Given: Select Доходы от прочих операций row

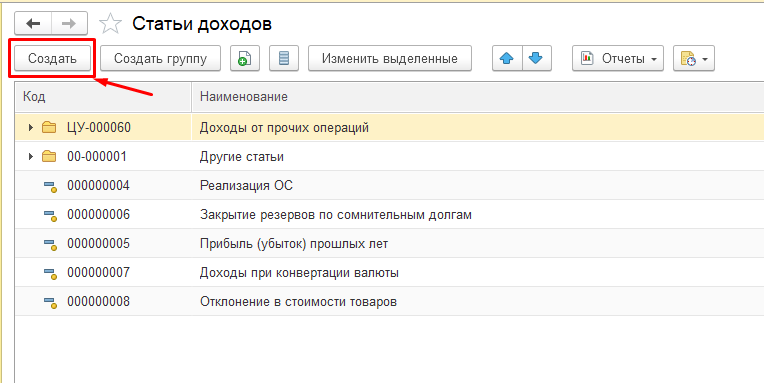Looking at the screenshot, I should pos(390,128).
